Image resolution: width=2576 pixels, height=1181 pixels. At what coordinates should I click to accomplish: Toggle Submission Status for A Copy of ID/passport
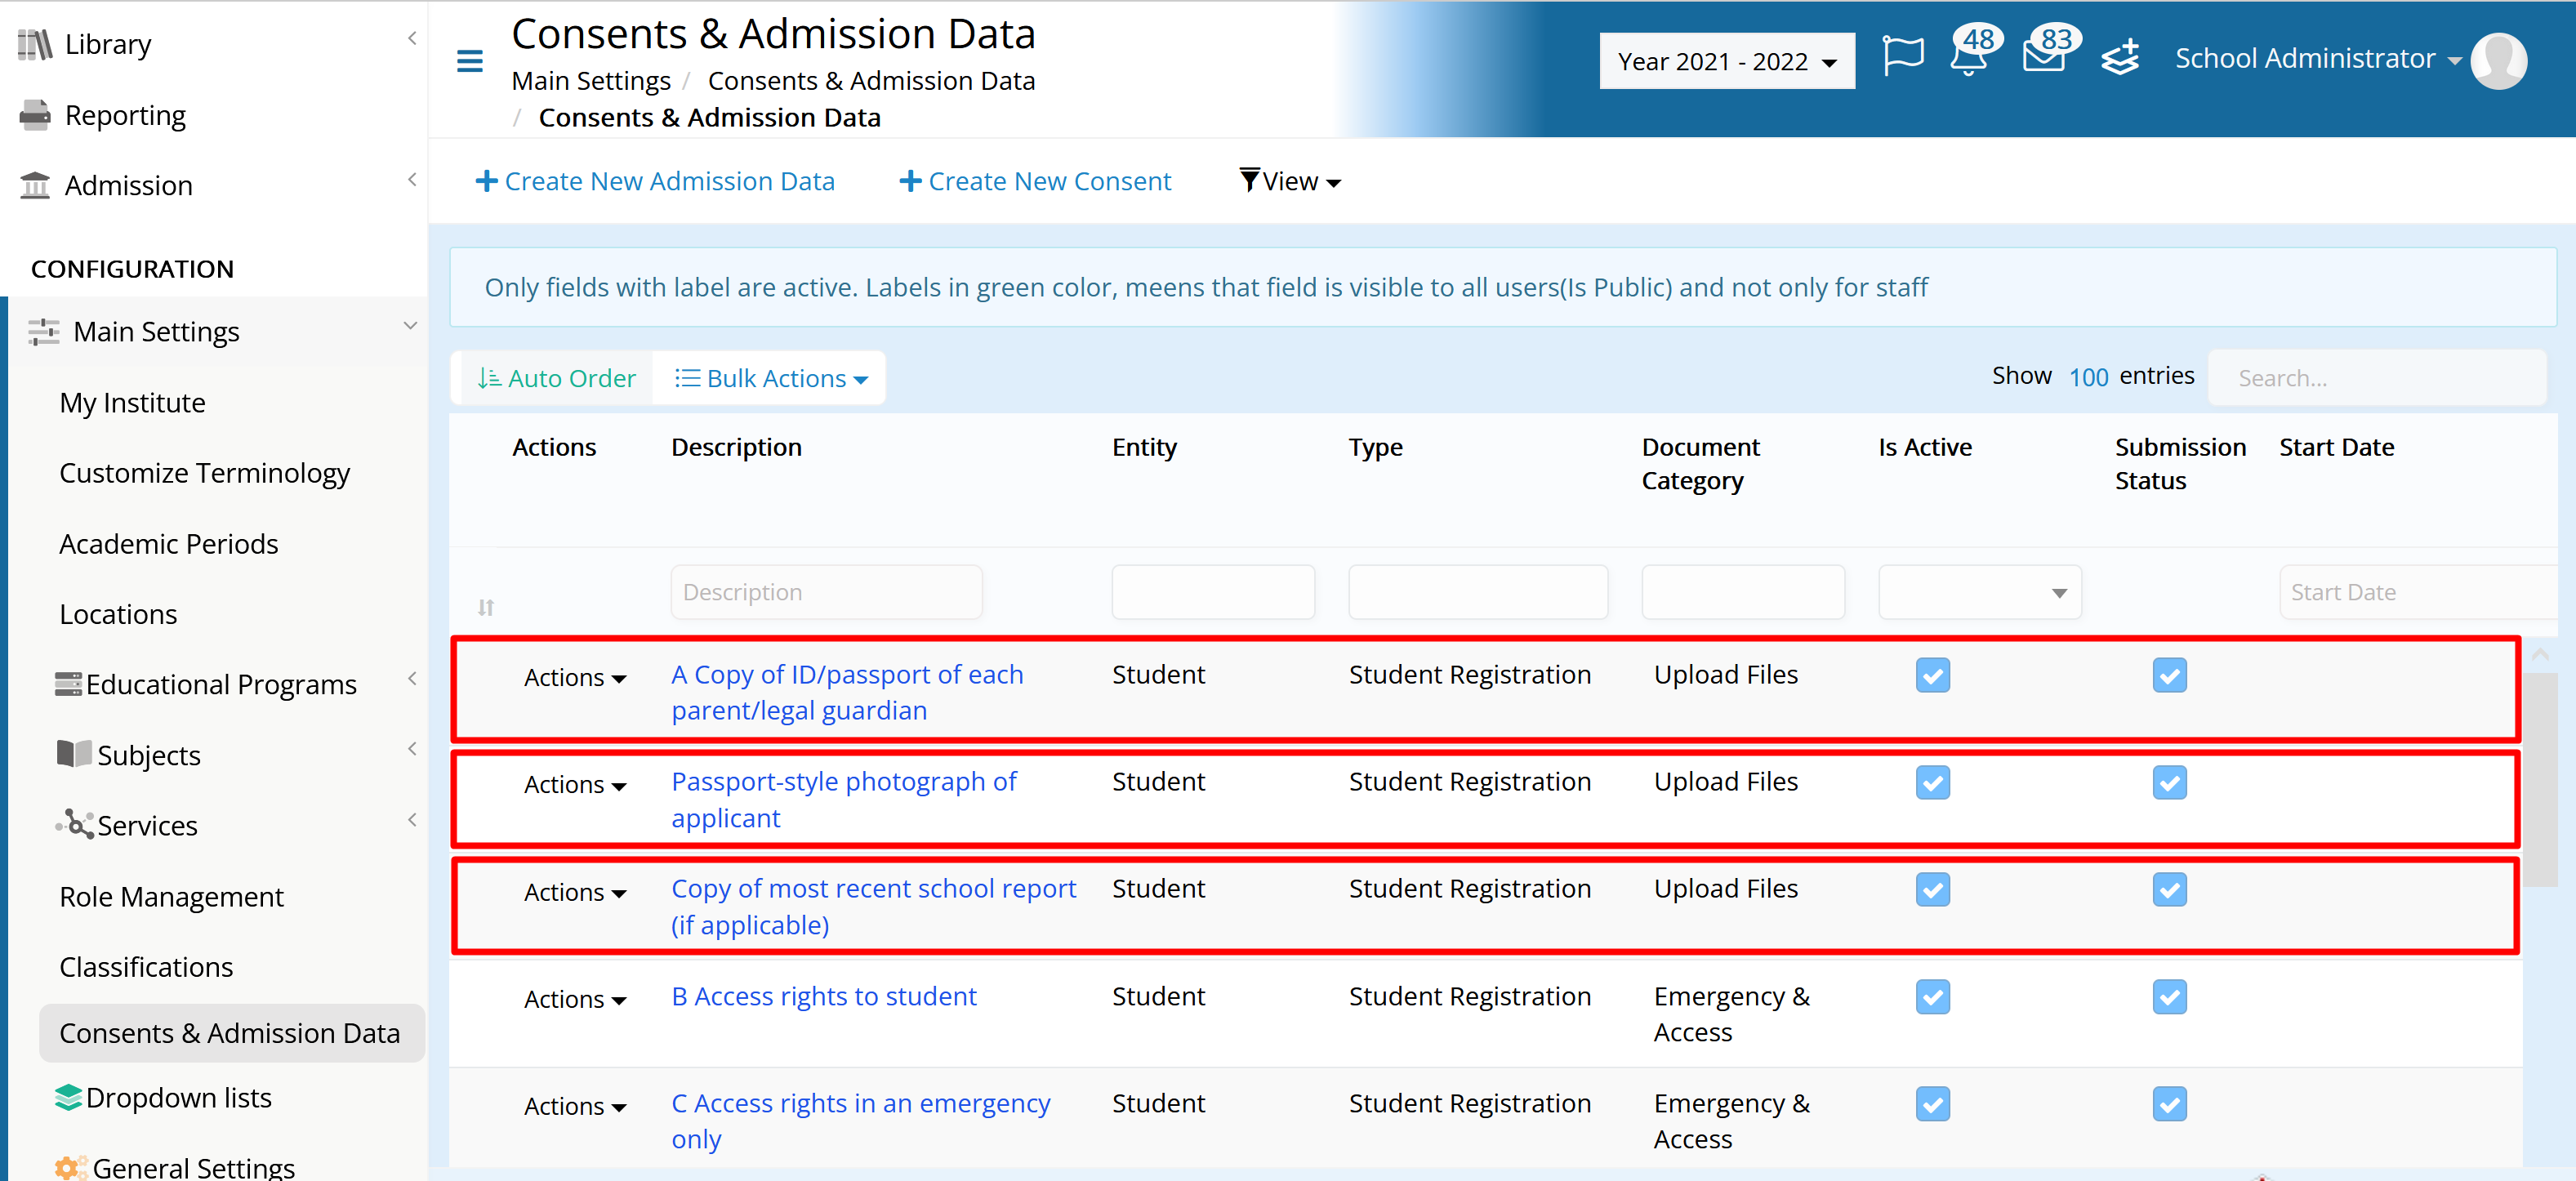point(2169,675)
